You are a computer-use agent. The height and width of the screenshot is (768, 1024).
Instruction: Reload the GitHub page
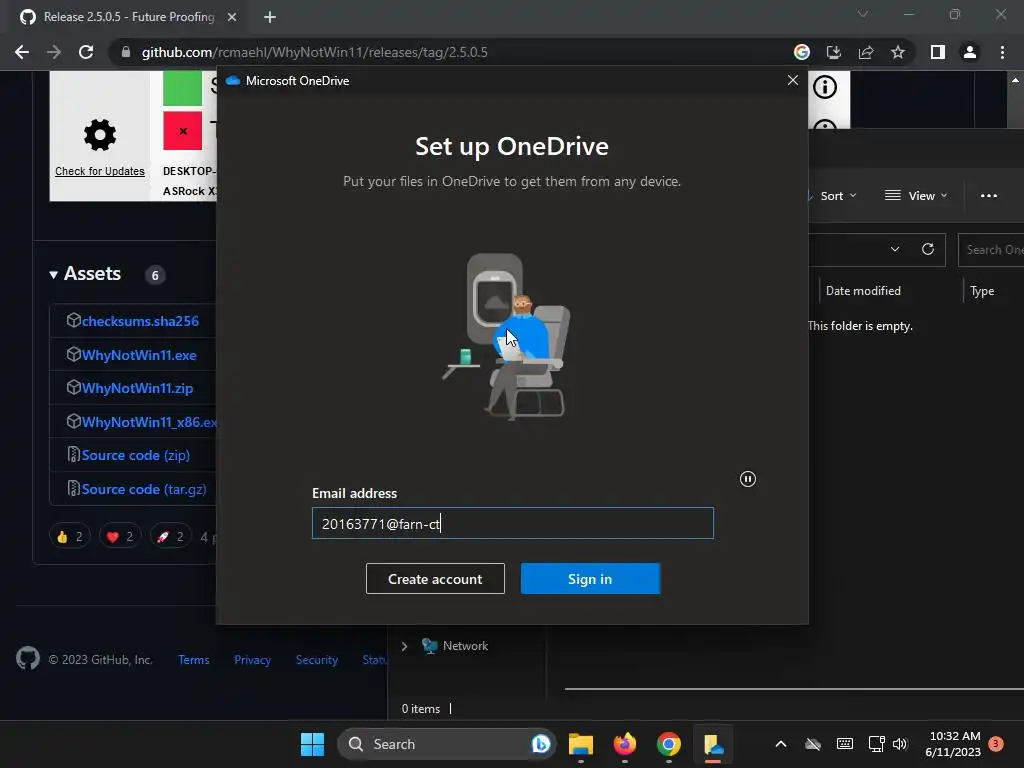click(86, 52)
